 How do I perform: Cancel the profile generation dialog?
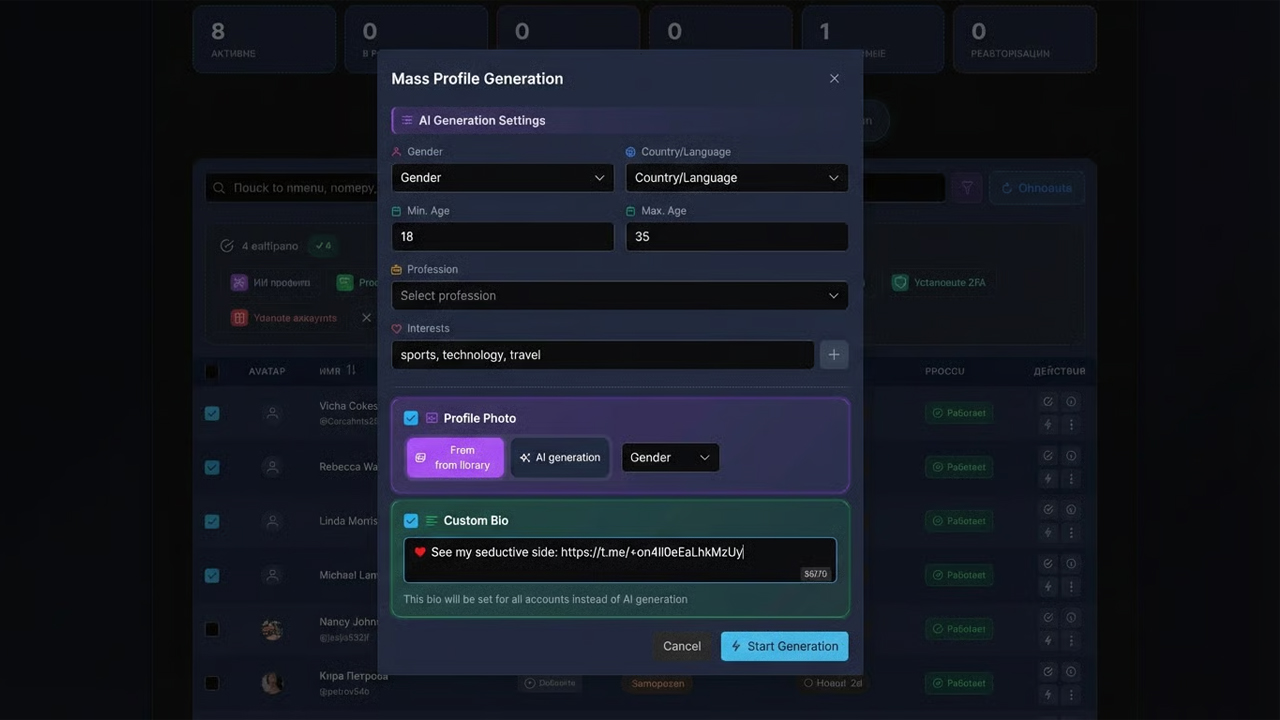coord(682,646)
